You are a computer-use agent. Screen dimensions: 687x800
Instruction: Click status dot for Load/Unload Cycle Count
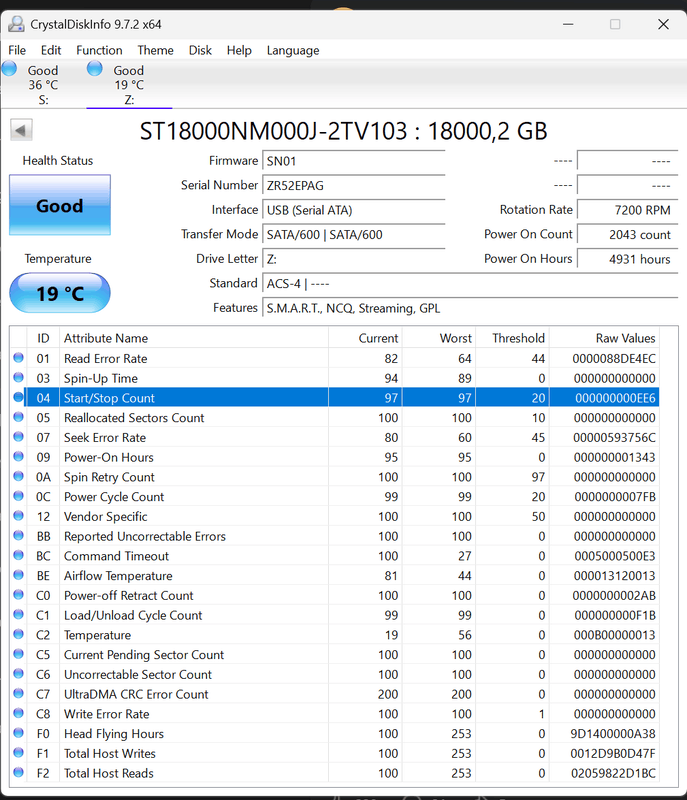coord(18,614)
